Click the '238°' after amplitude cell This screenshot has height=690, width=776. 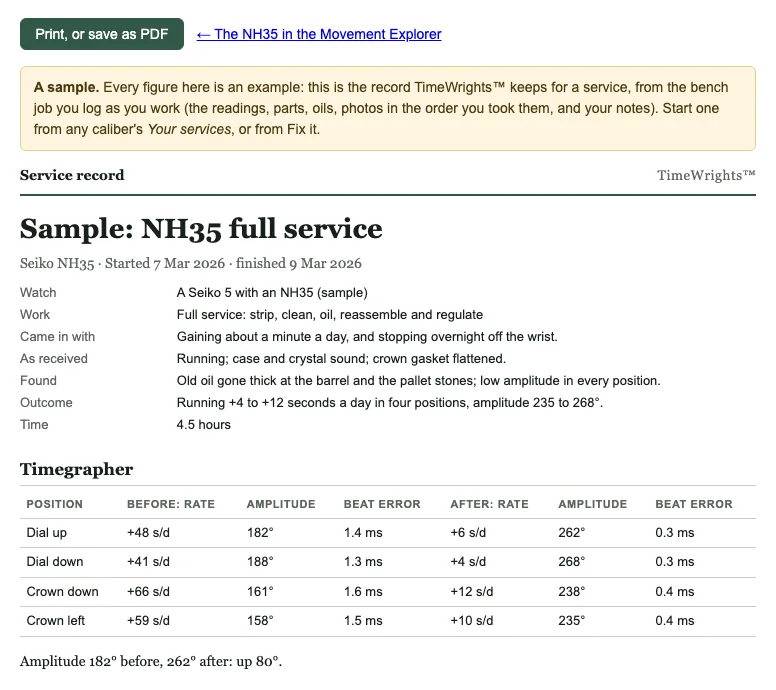572,591
